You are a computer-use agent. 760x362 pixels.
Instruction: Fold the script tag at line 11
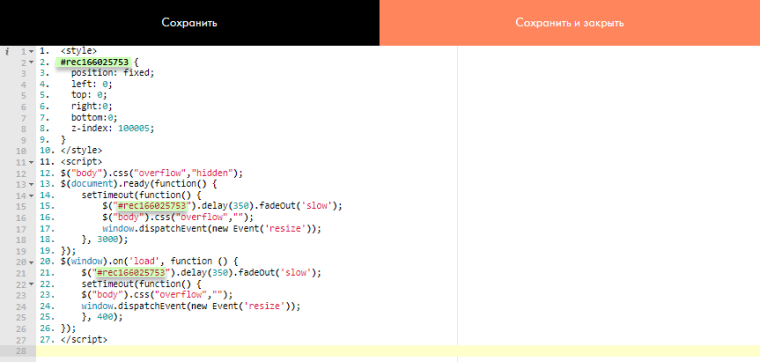(x=32, y=162)
